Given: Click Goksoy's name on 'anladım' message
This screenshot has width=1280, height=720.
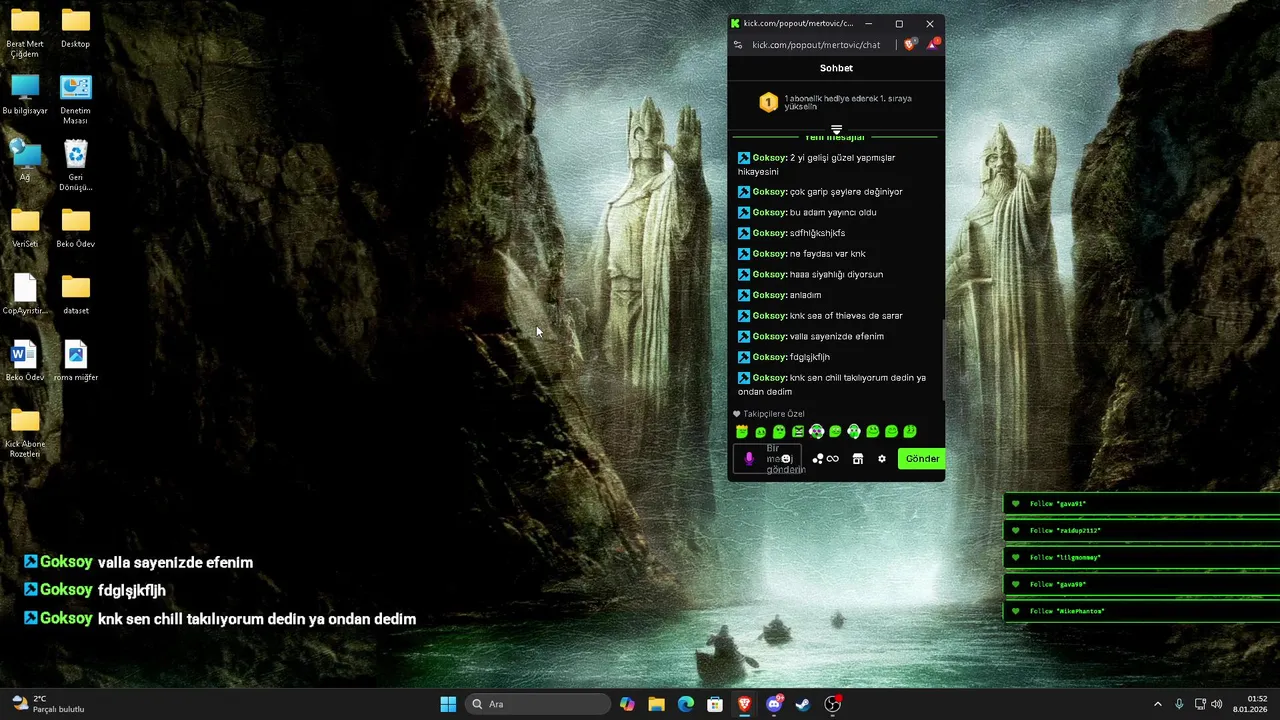Looking at the screenshot, I should [x=769, y=295].
